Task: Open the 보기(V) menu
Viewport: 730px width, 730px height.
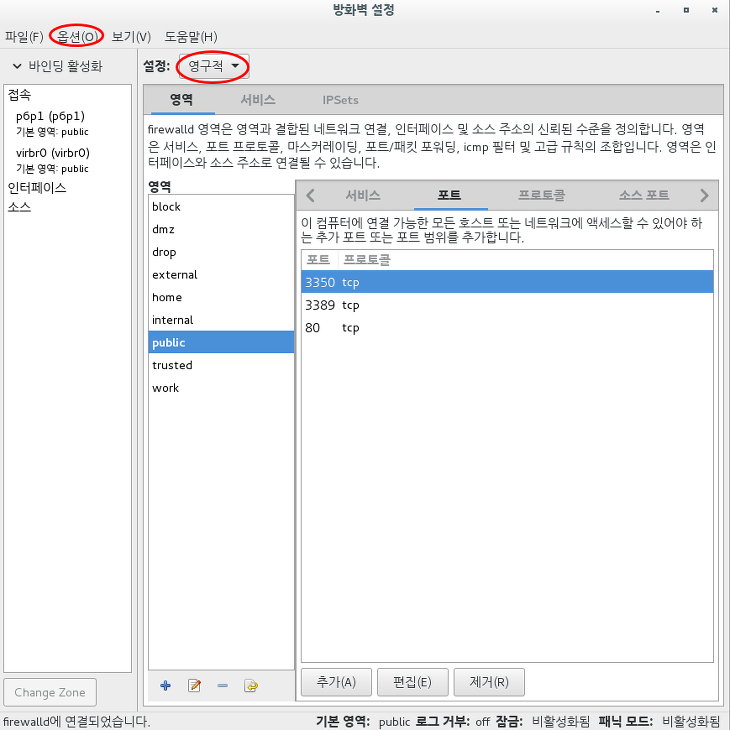Action: [x=131, y=37]
